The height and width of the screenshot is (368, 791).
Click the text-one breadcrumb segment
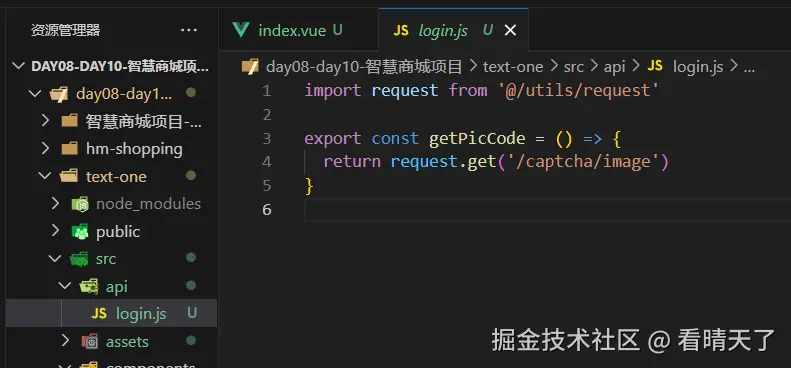(x=513, y=67)
